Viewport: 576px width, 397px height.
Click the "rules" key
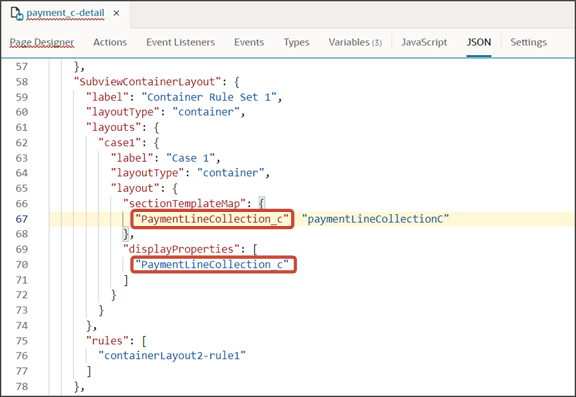coord(107,341)
